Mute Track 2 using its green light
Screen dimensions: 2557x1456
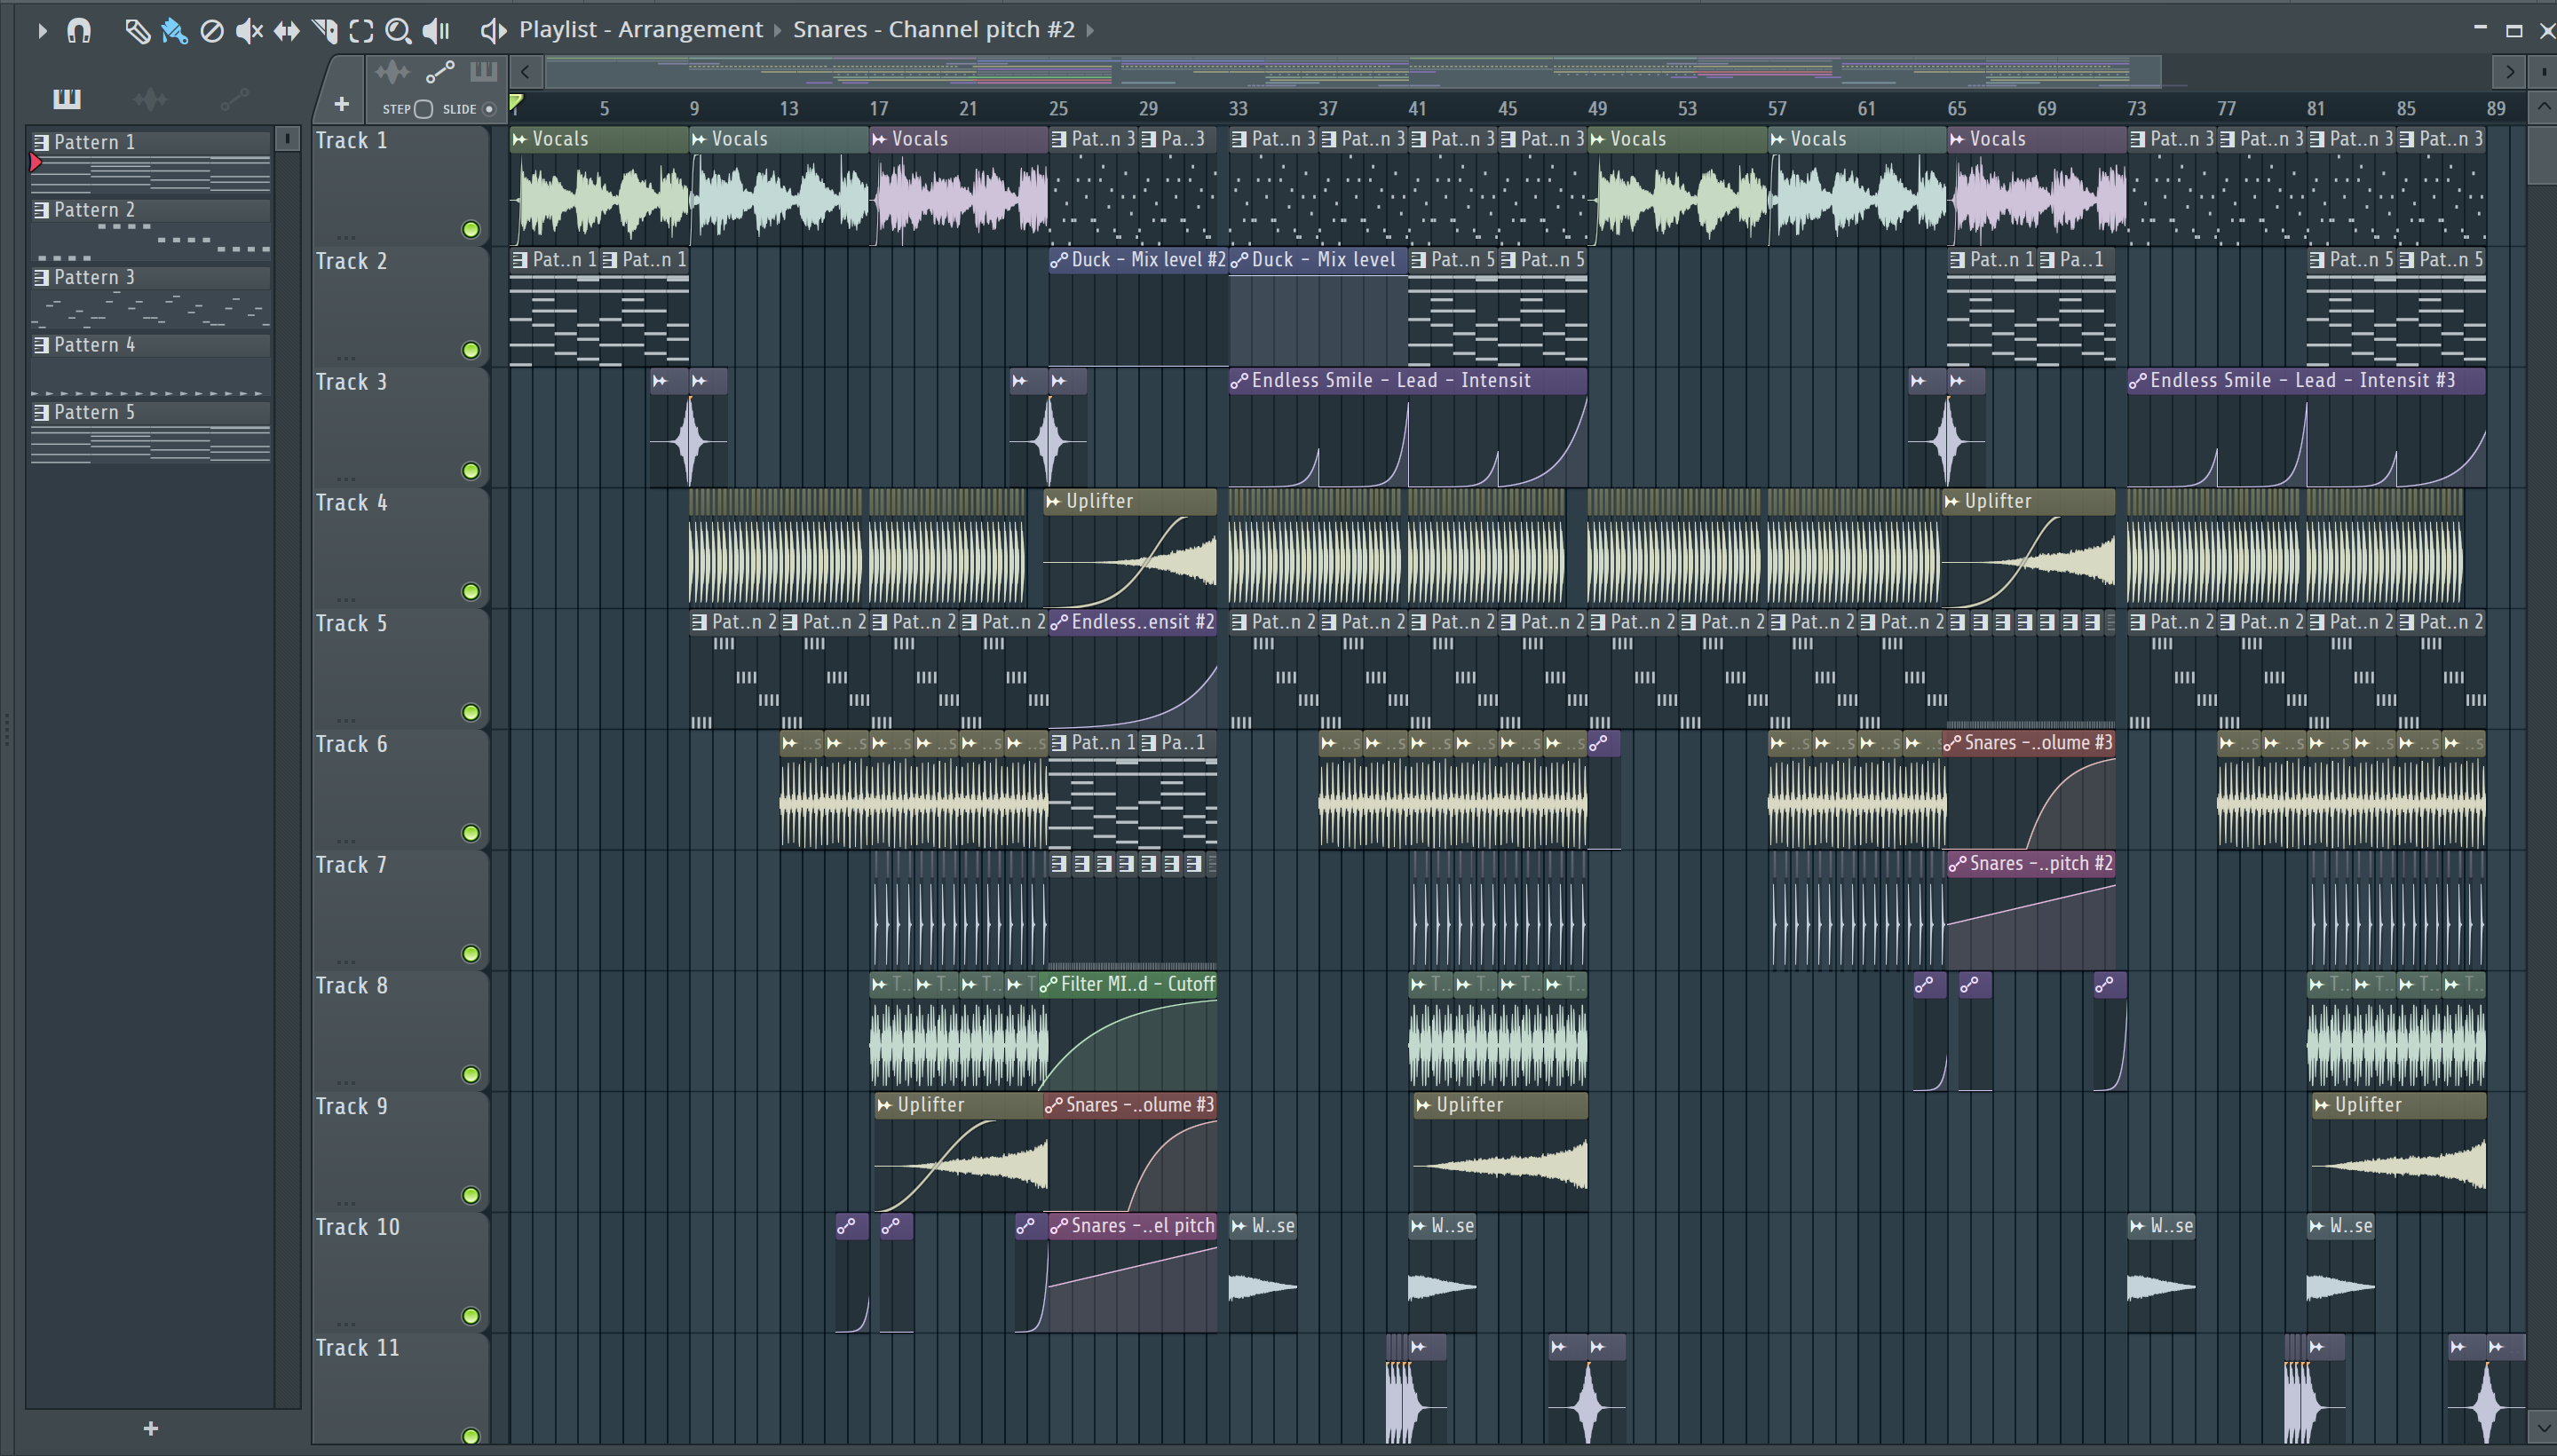[x=471, y=350]
